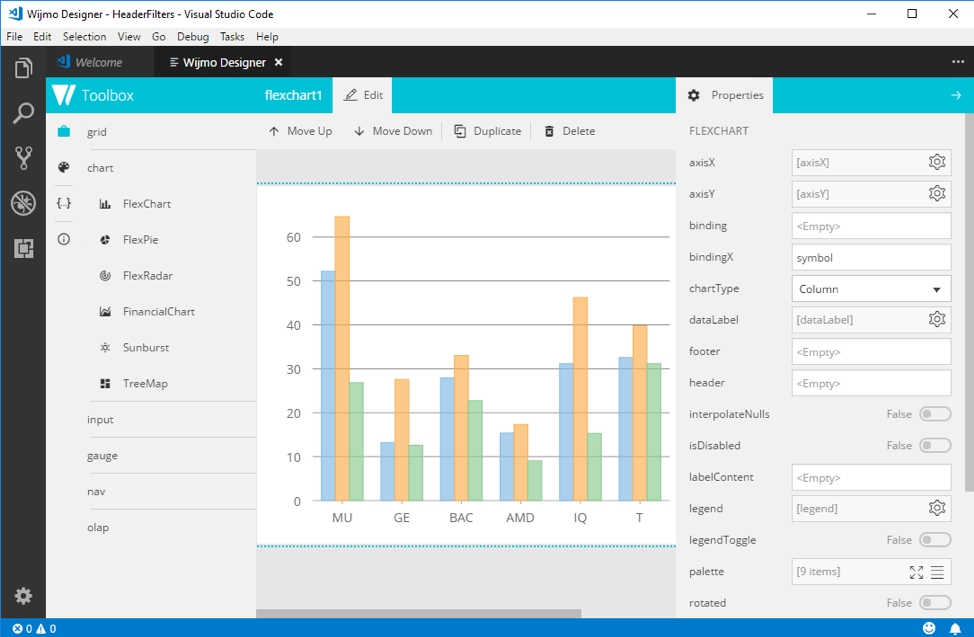
Task: Click the header property field
Action: tap(871, 383)
